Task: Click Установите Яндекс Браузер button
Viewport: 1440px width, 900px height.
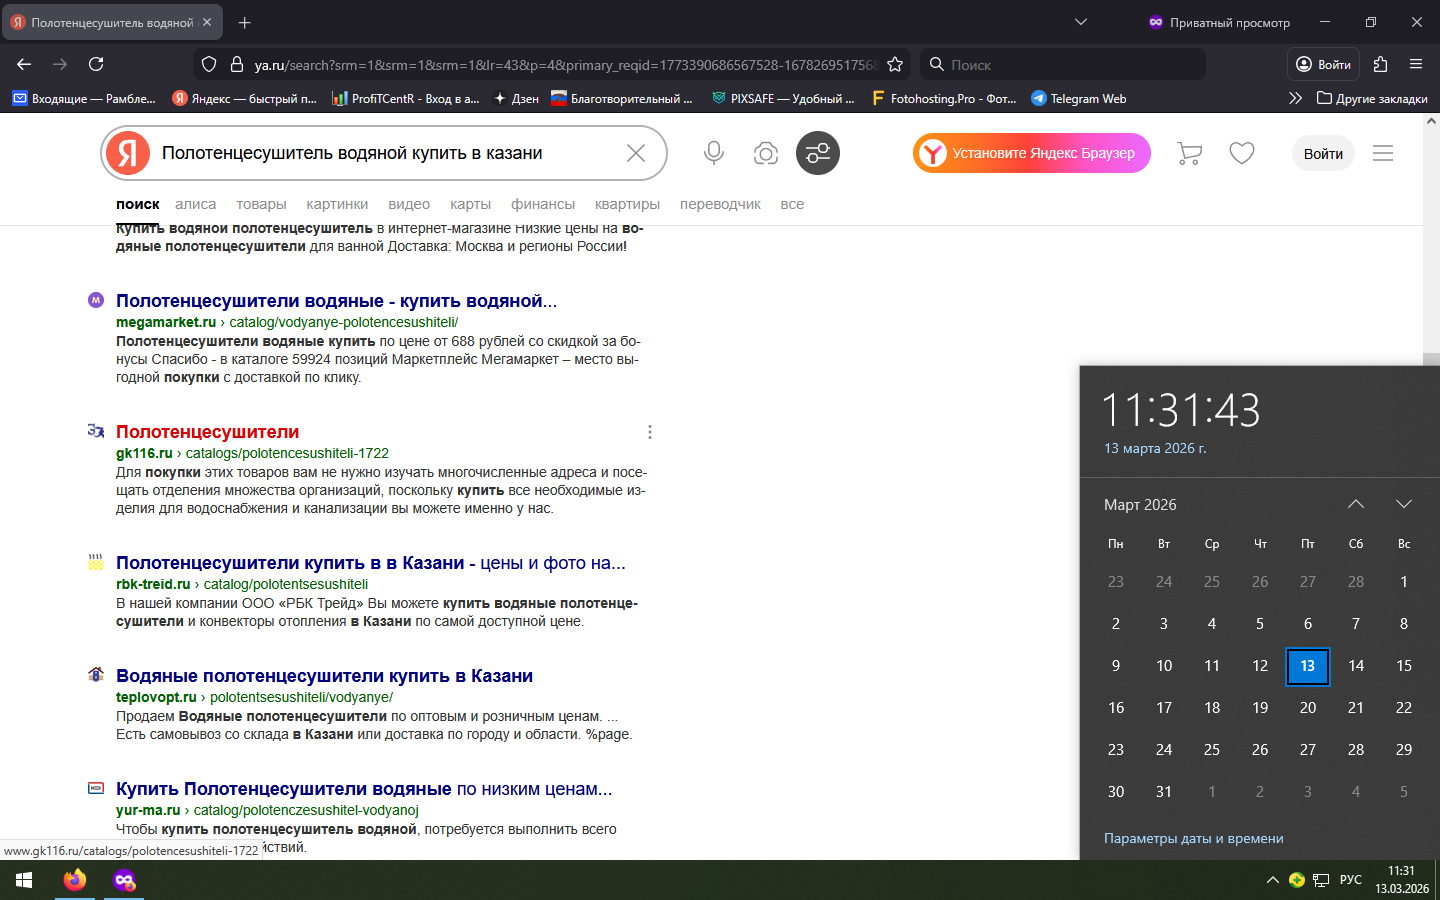Action: click(x=1031, y=153)
